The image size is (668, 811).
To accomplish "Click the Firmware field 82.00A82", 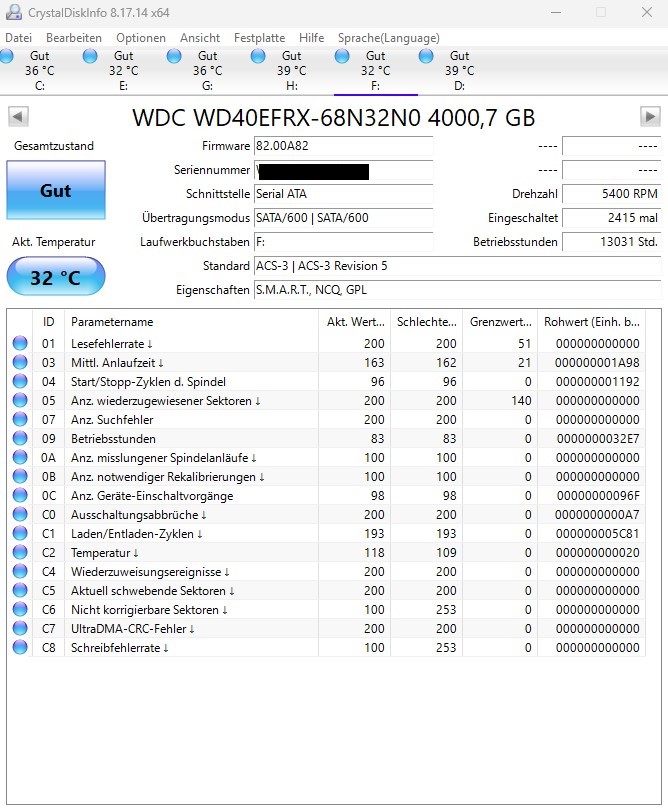I will tap(343, 146).
